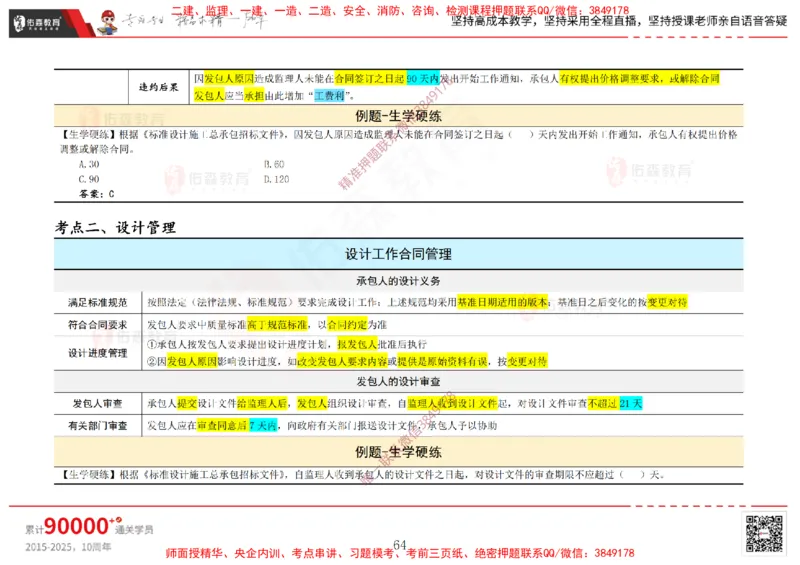Click the second 例题-生学硬练 banner near the bottom
Image resolution: width=800 pixels, height=565 pixels.
[x=398, y=452]
